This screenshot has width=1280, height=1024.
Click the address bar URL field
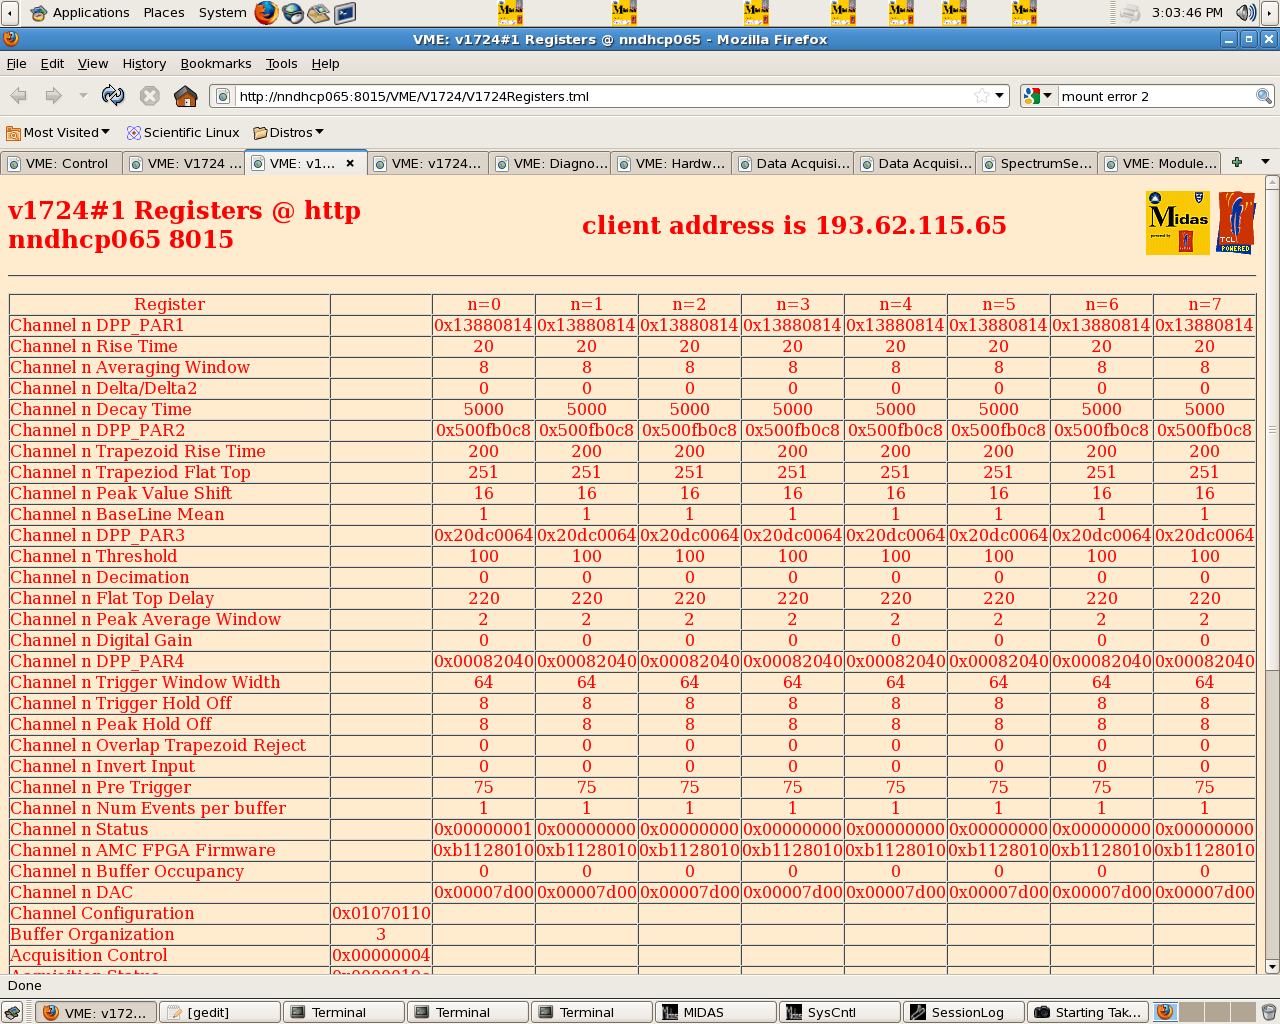coord(604,96)
